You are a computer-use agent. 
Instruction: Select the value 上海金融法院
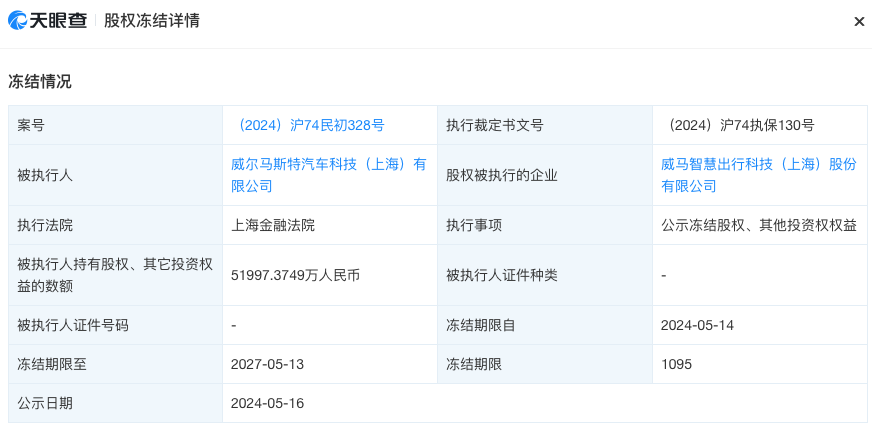point(273,225)
